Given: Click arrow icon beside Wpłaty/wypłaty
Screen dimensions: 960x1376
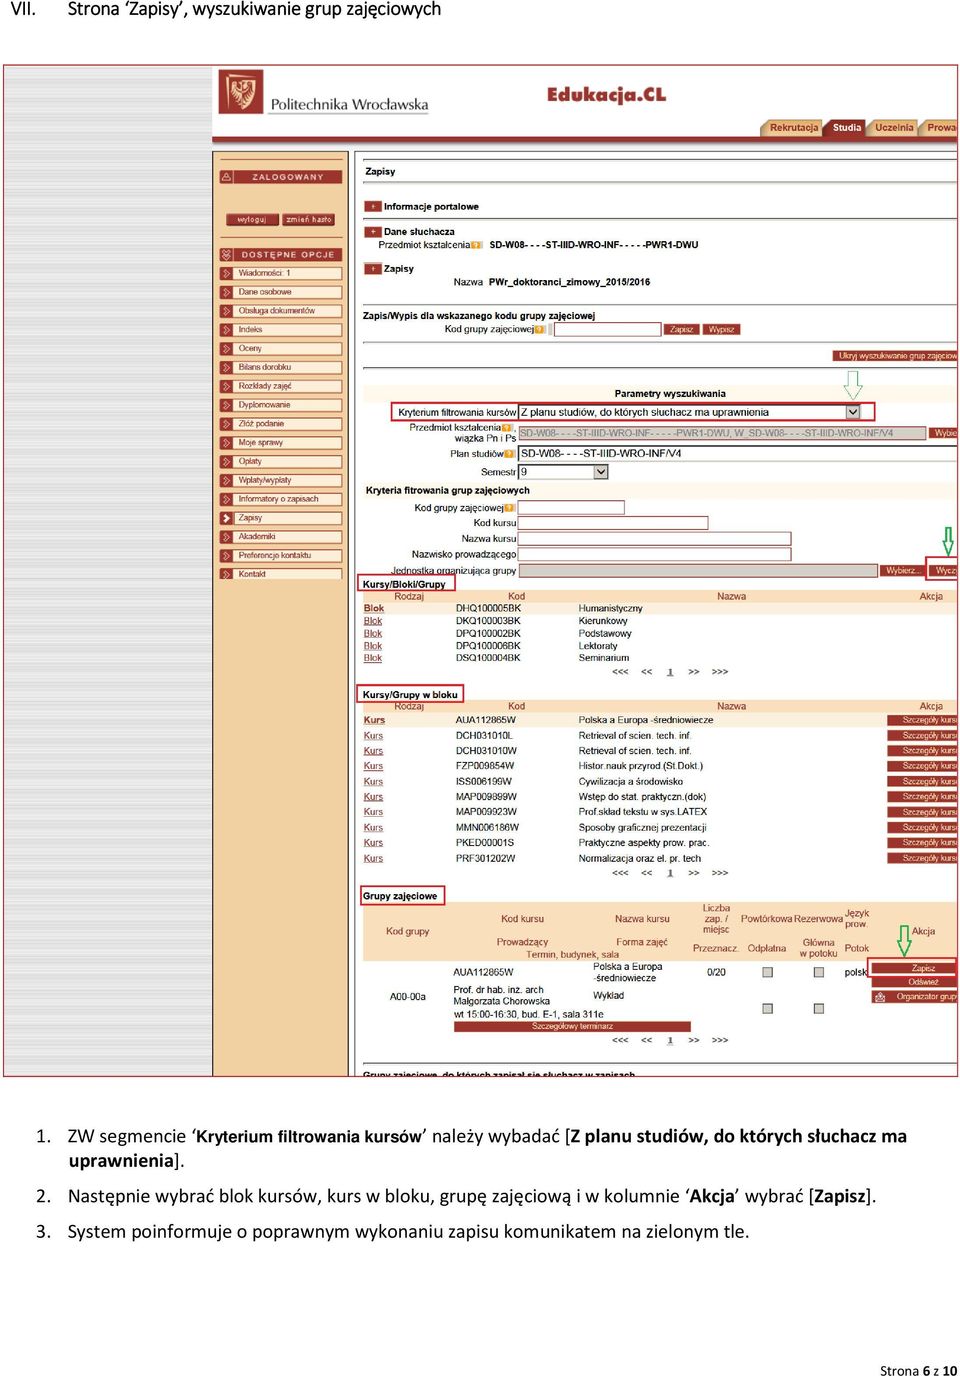Looking at the screenshot, I should (x=227, y=480).
